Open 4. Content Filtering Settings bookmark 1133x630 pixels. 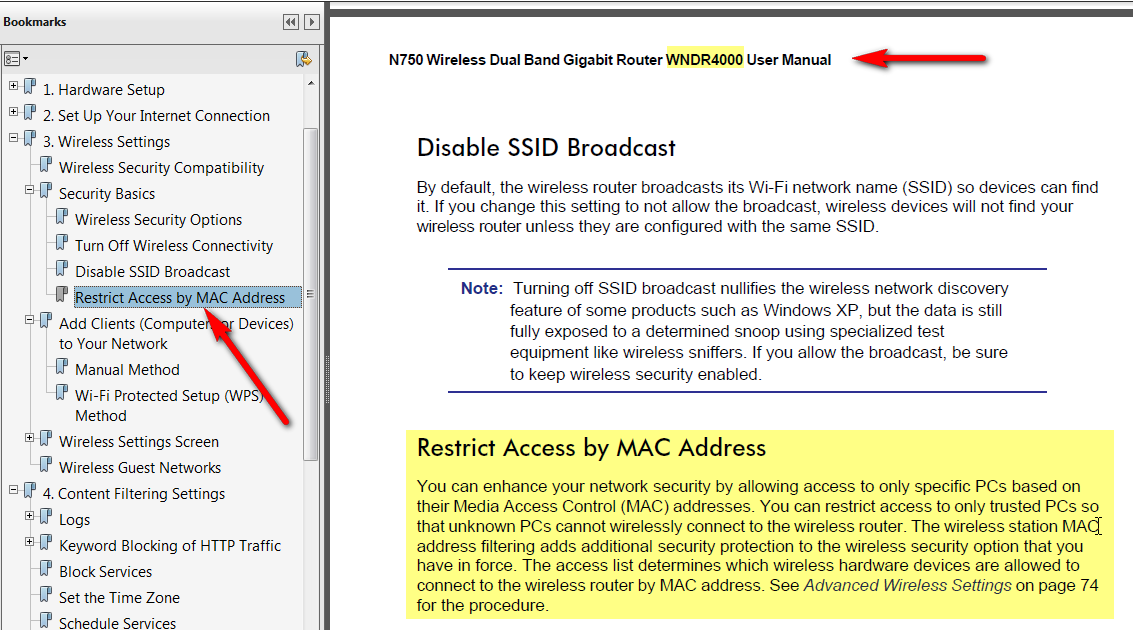[x=134, y=493]
